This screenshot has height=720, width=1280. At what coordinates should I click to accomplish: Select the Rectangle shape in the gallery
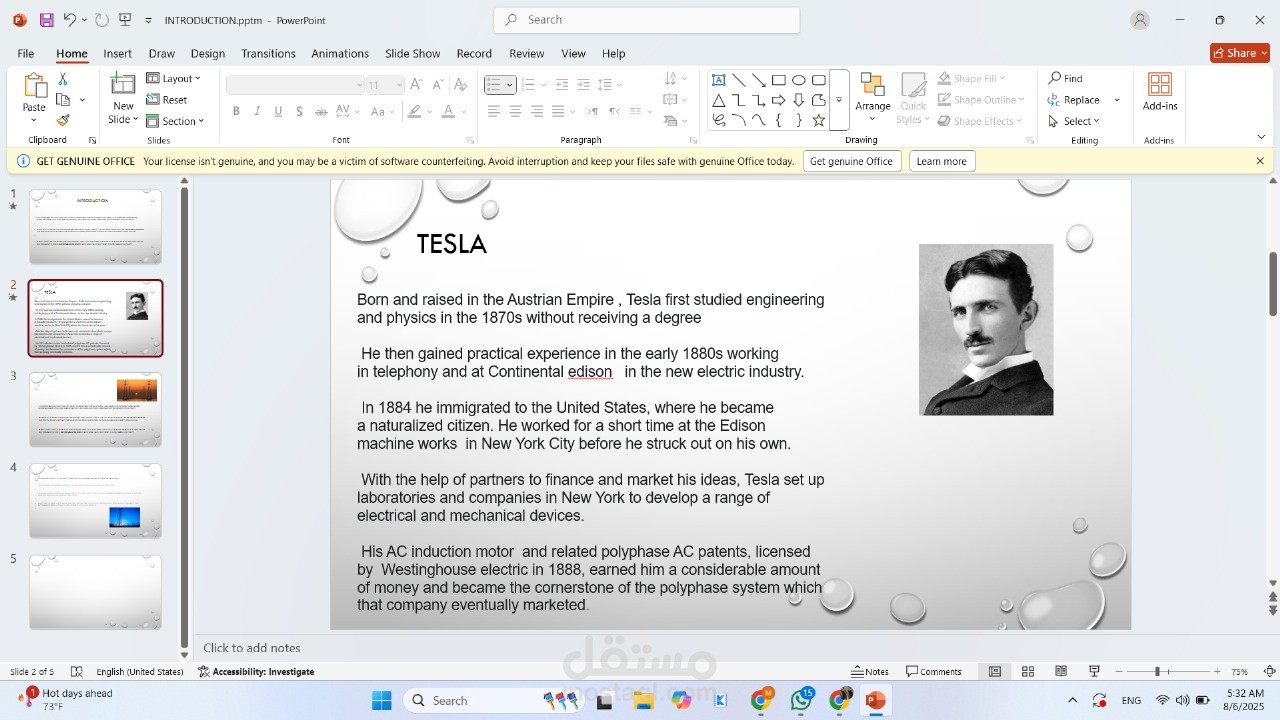tap(778, 80)
